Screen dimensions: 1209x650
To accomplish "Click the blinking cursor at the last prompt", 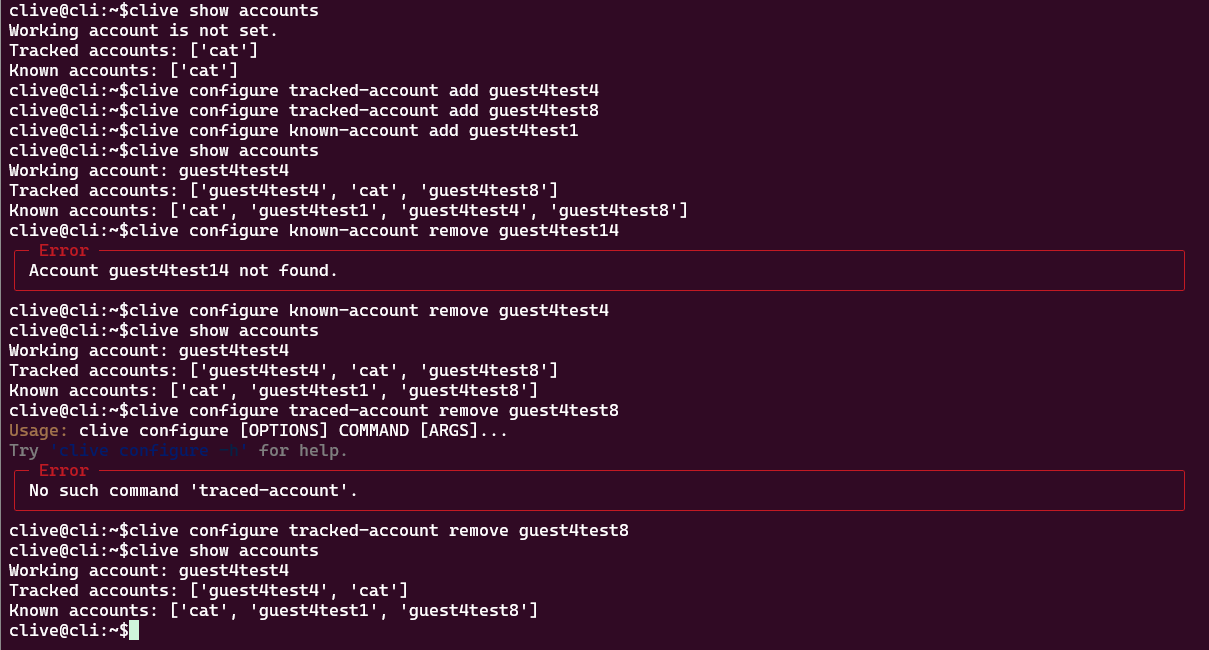I will tap(133, 631).
